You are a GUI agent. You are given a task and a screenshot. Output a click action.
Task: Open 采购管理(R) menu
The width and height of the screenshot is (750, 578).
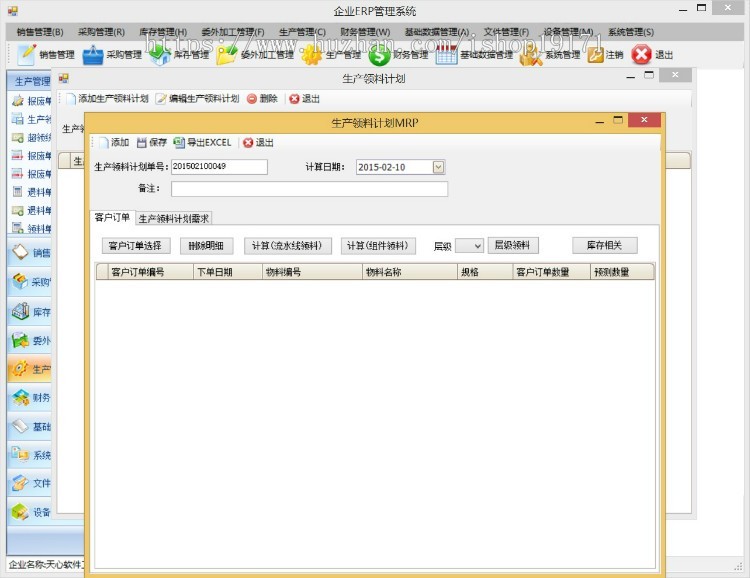point(101,32)
